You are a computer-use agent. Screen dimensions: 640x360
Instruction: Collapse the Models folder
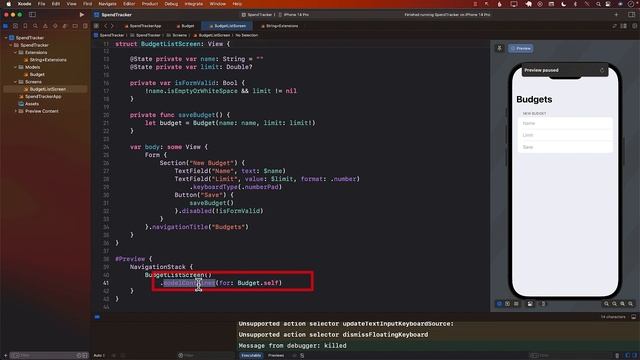16,67
